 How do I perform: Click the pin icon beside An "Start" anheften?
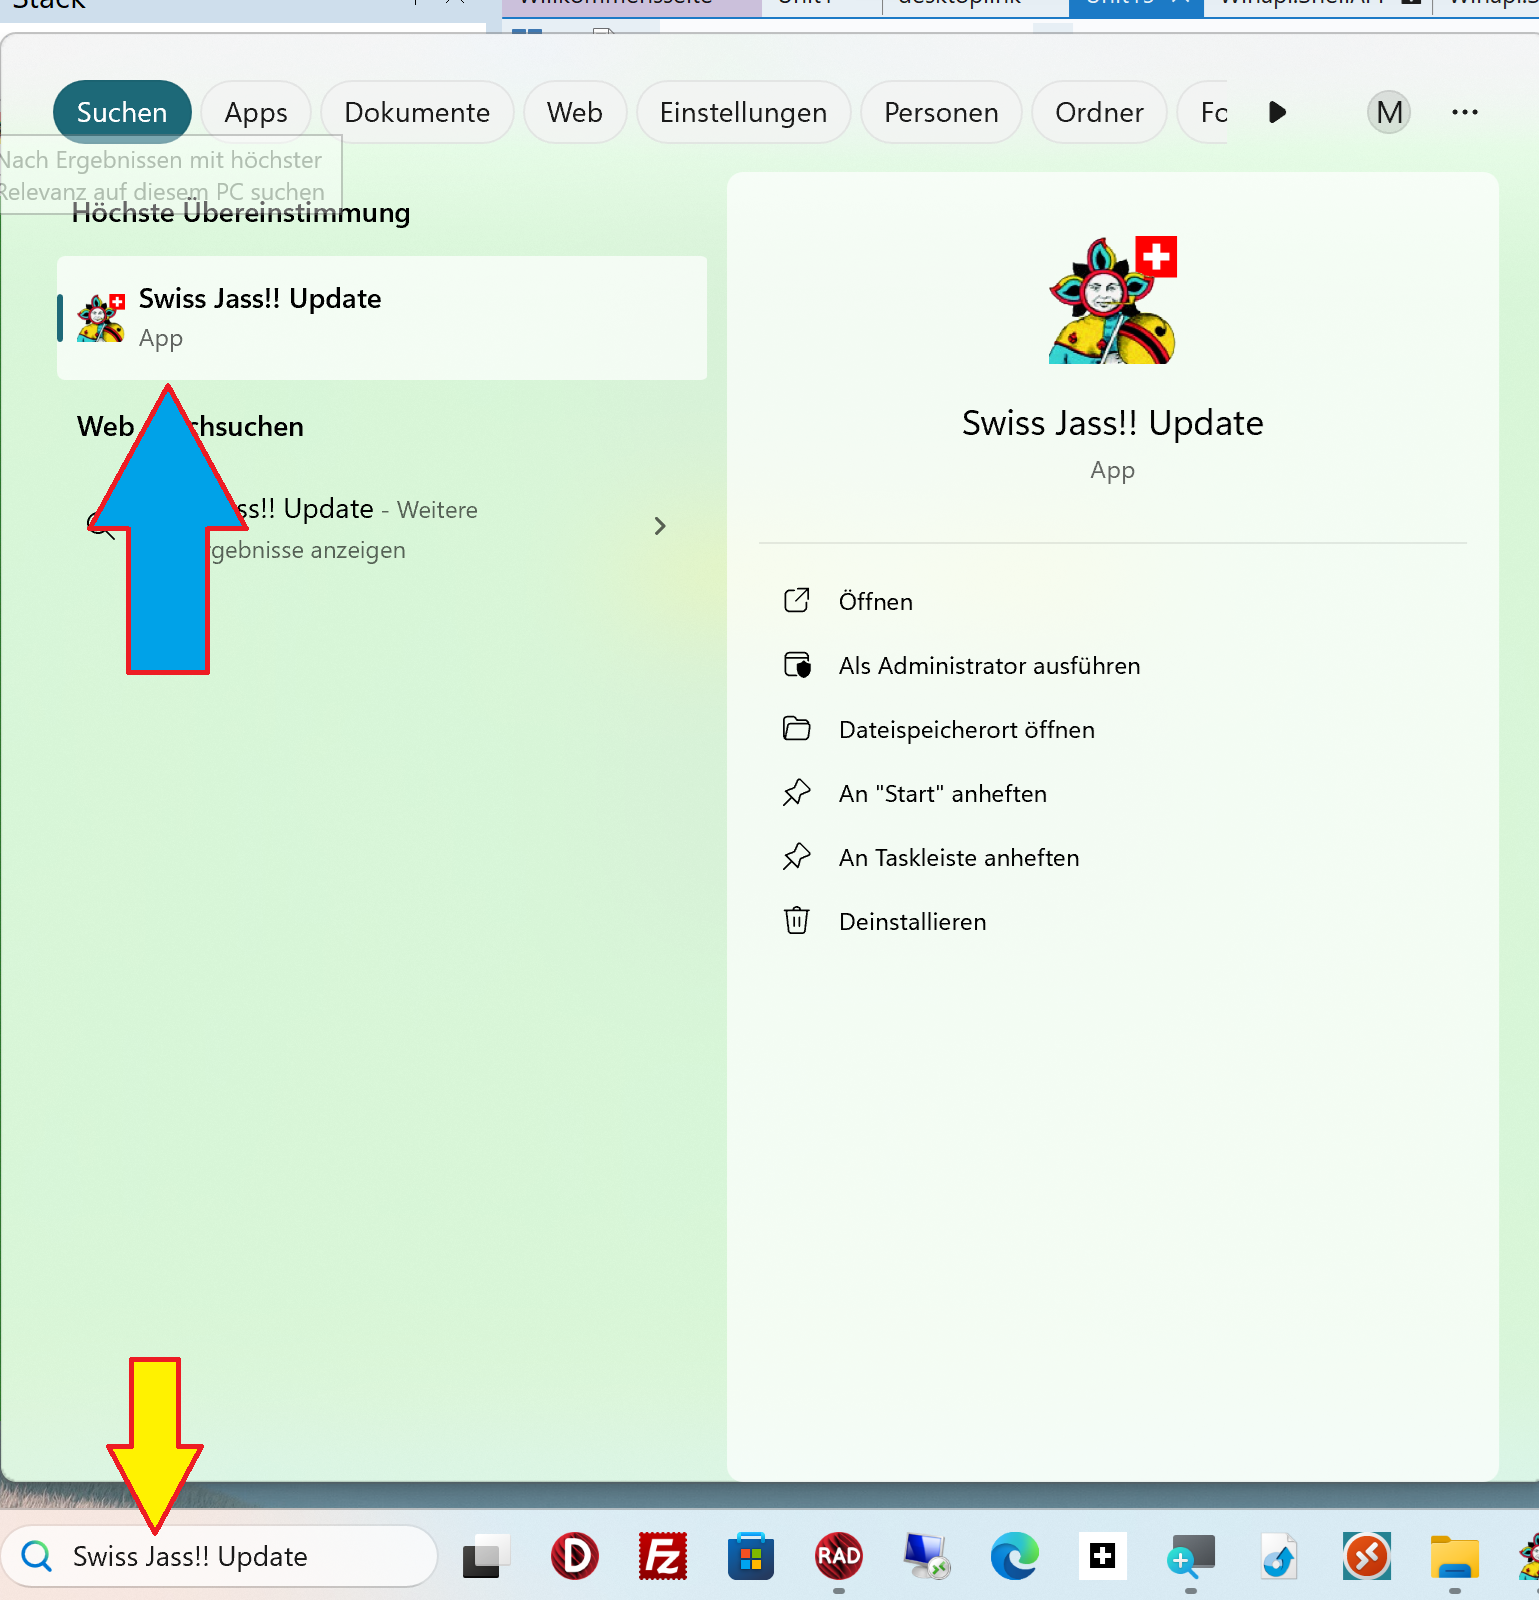click(x=797, y=792)
